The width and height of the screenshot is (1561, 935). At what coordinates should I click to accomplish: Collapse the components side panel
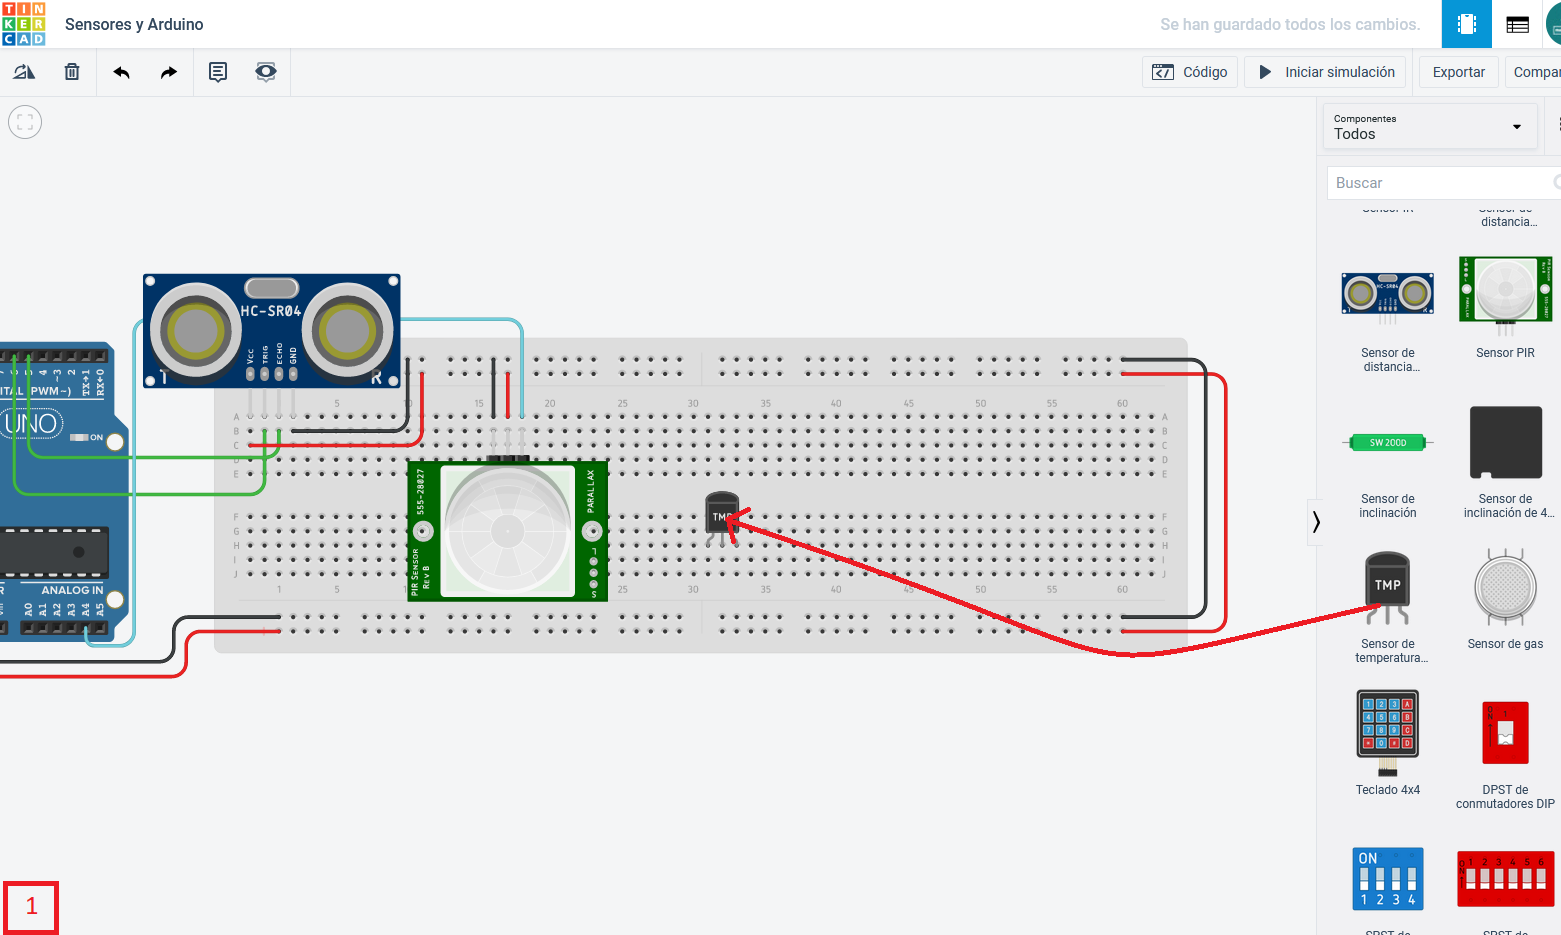1316,522
